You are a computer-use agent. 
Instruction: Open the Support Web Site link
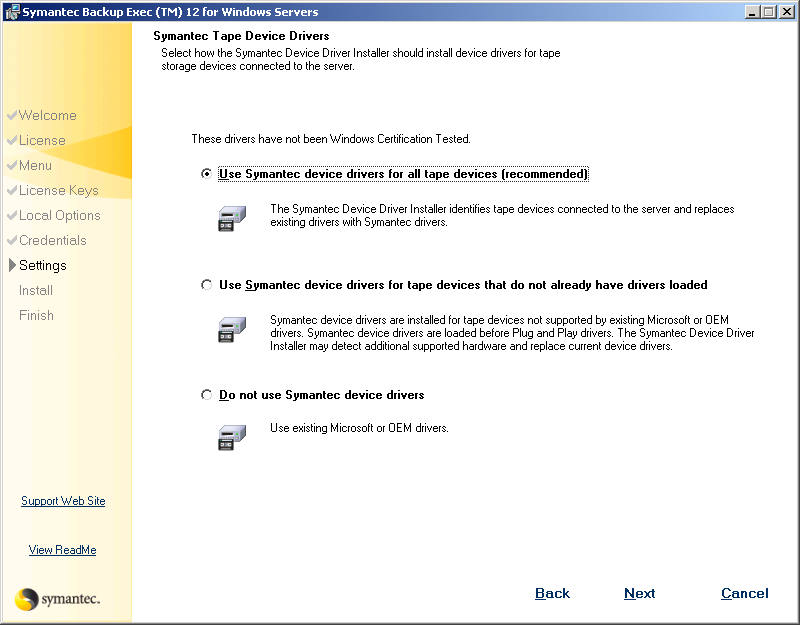coord(63,501)
